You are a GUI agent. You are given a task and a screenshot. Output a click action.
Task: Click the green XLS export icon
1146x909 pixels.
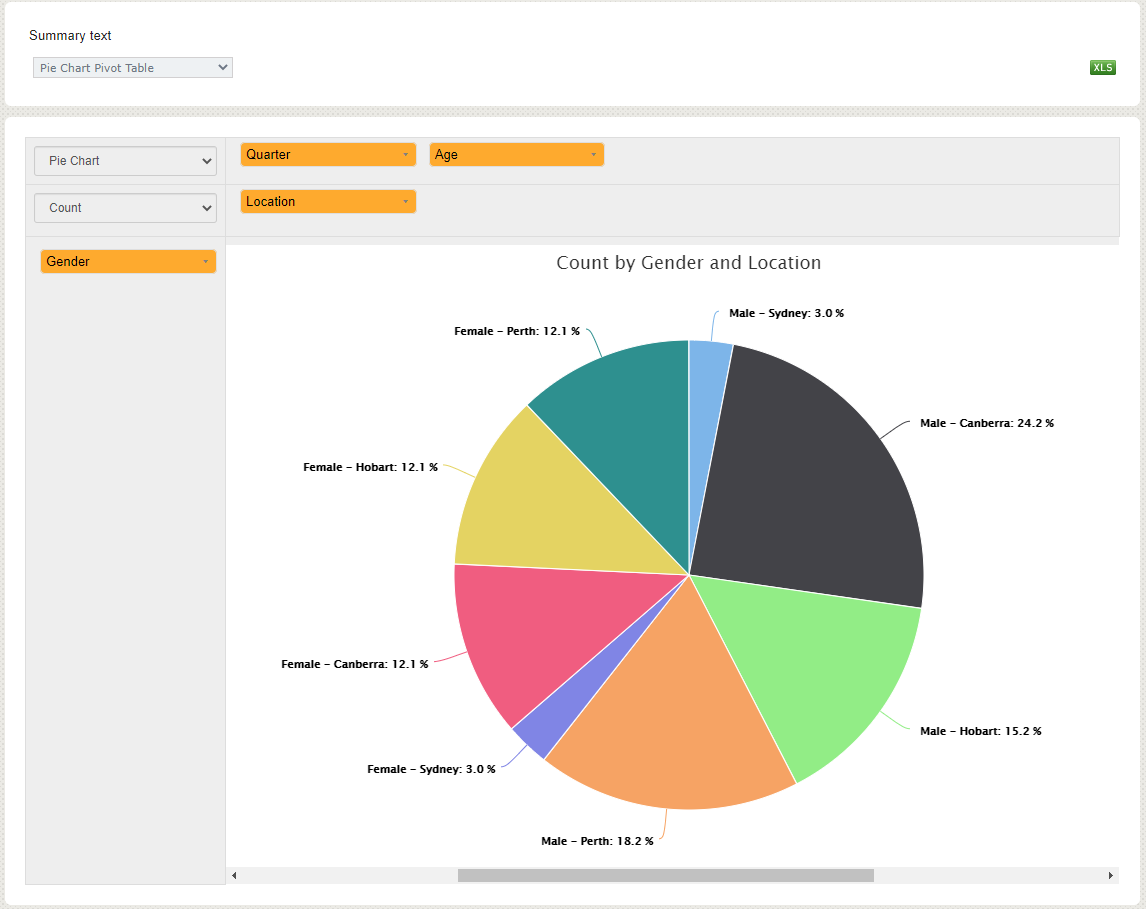point(1103,67)
